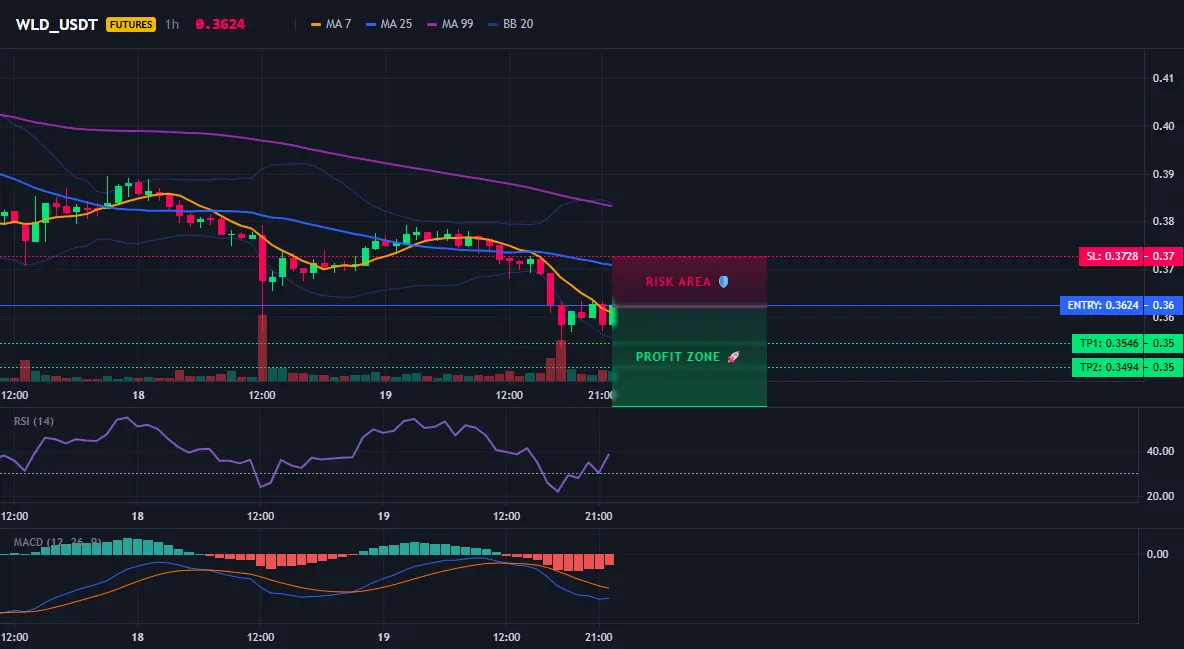The height and width of the screenshot is (649, 1184).
Task: Toggle the BB 20 legend entry
Action: (x=510, y=24)
